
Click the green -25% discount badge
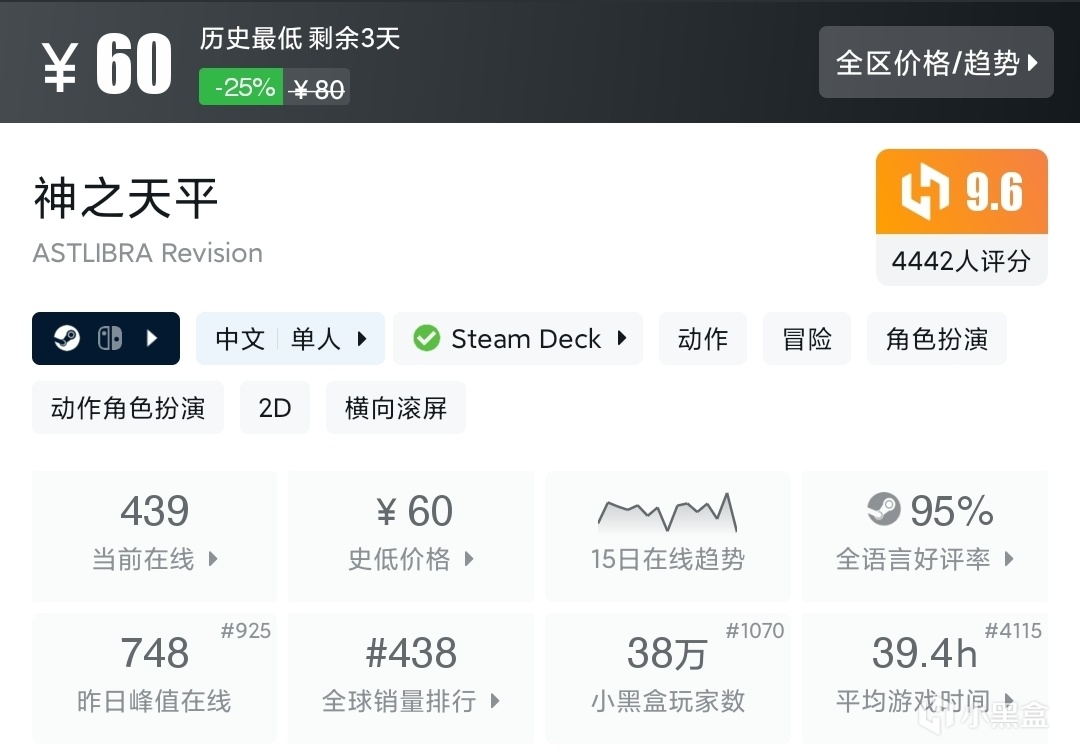(243, 87)
